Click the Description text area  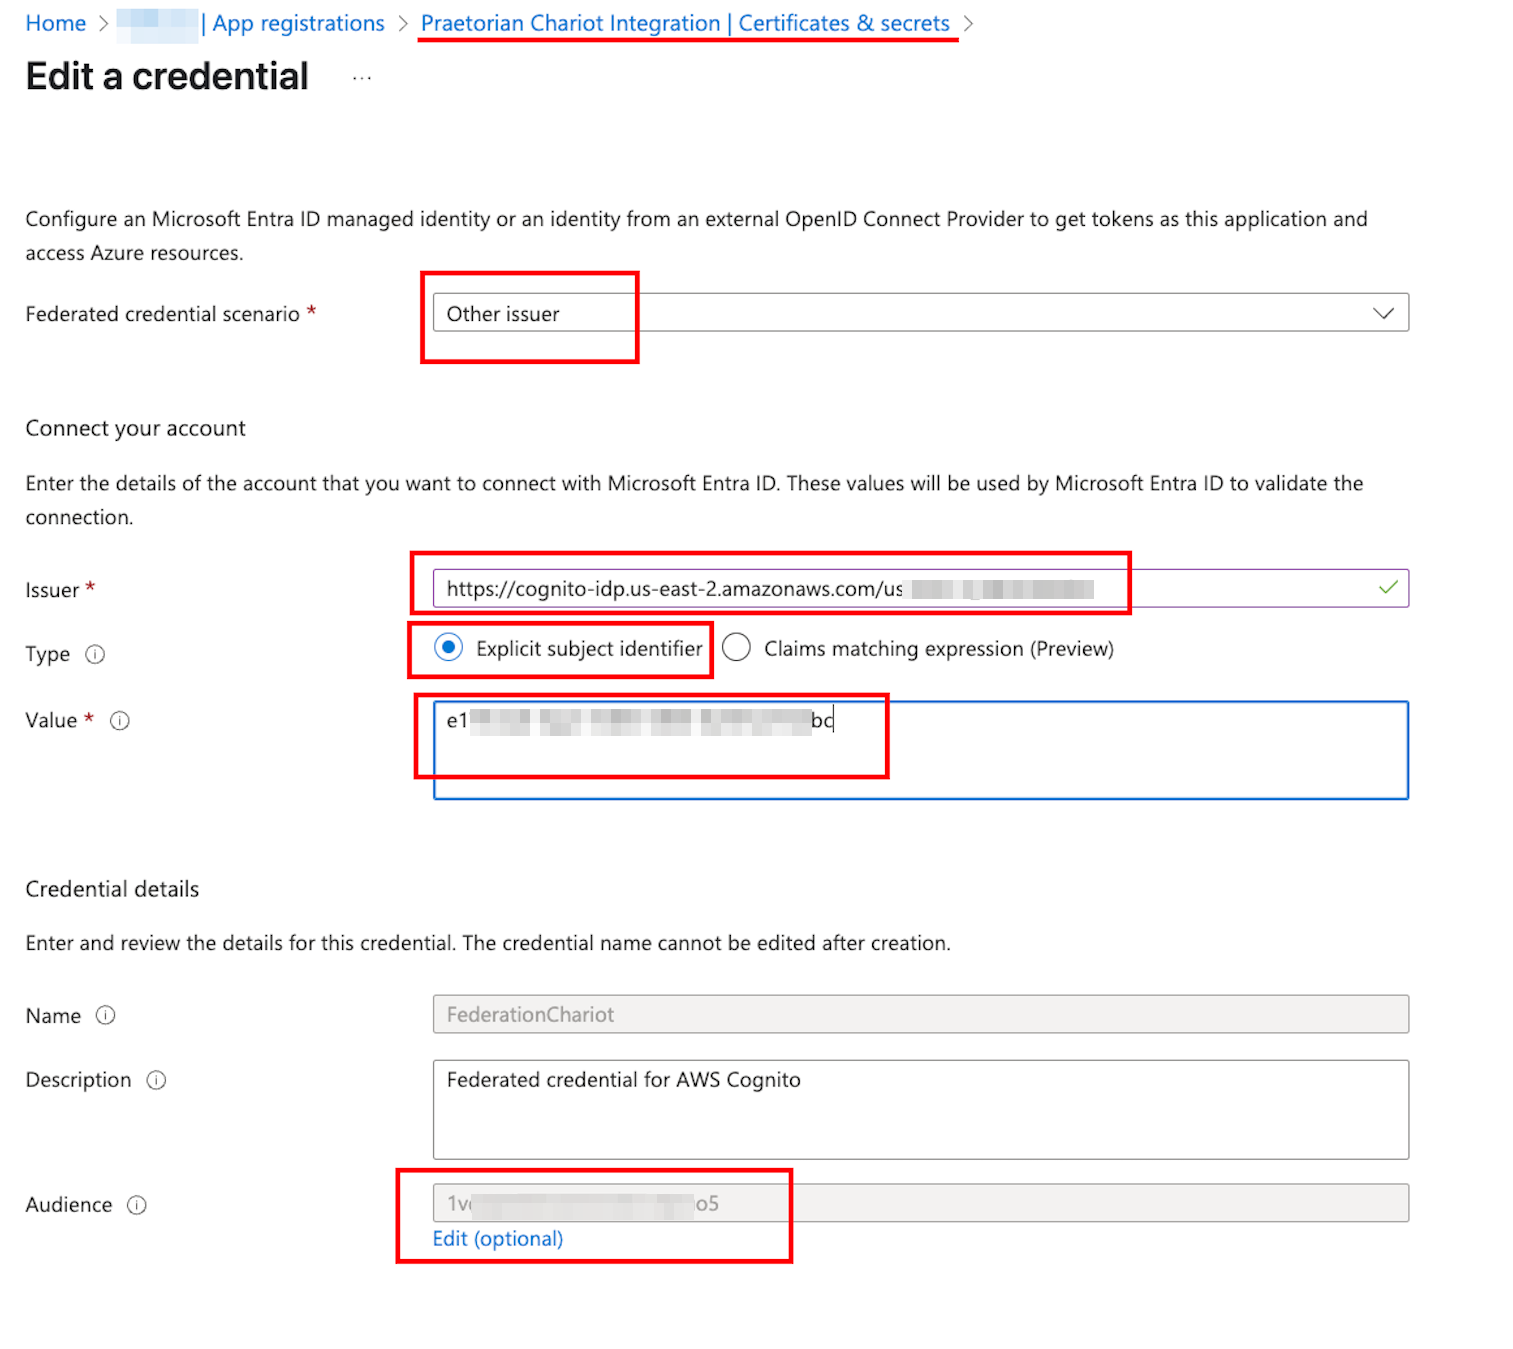pyautogui.click(x=920, y=1110)
